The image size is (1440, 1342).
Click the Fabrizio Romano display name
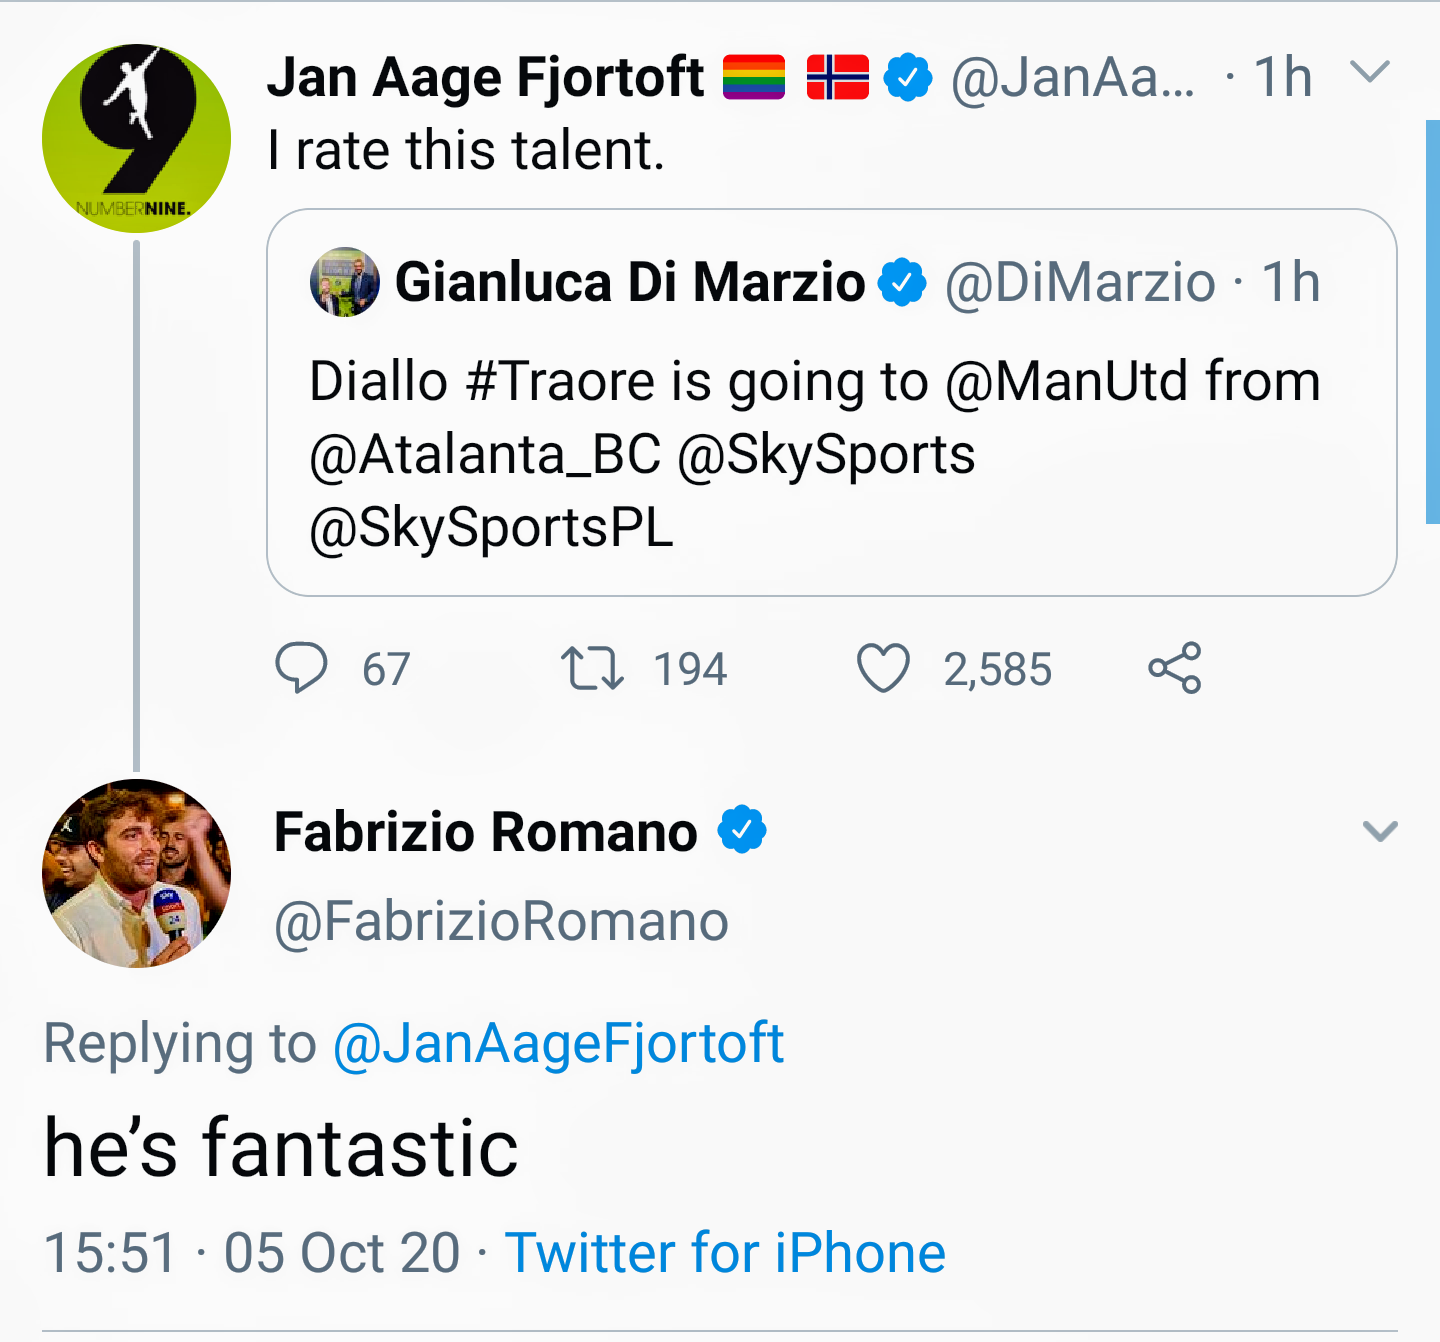486,832
